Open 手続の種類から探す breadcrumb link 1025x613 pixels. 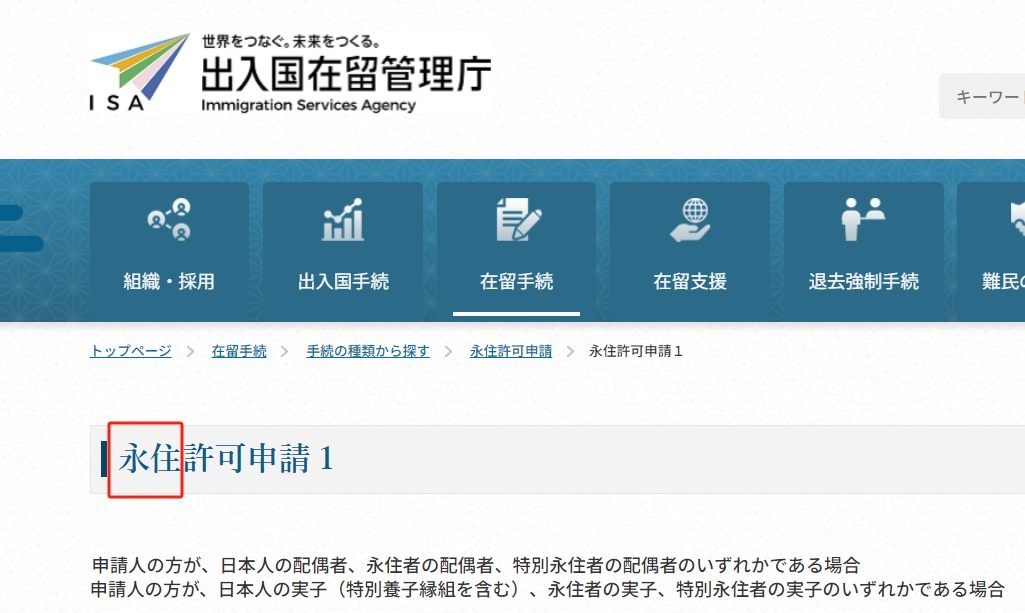[x=368, y=351]
